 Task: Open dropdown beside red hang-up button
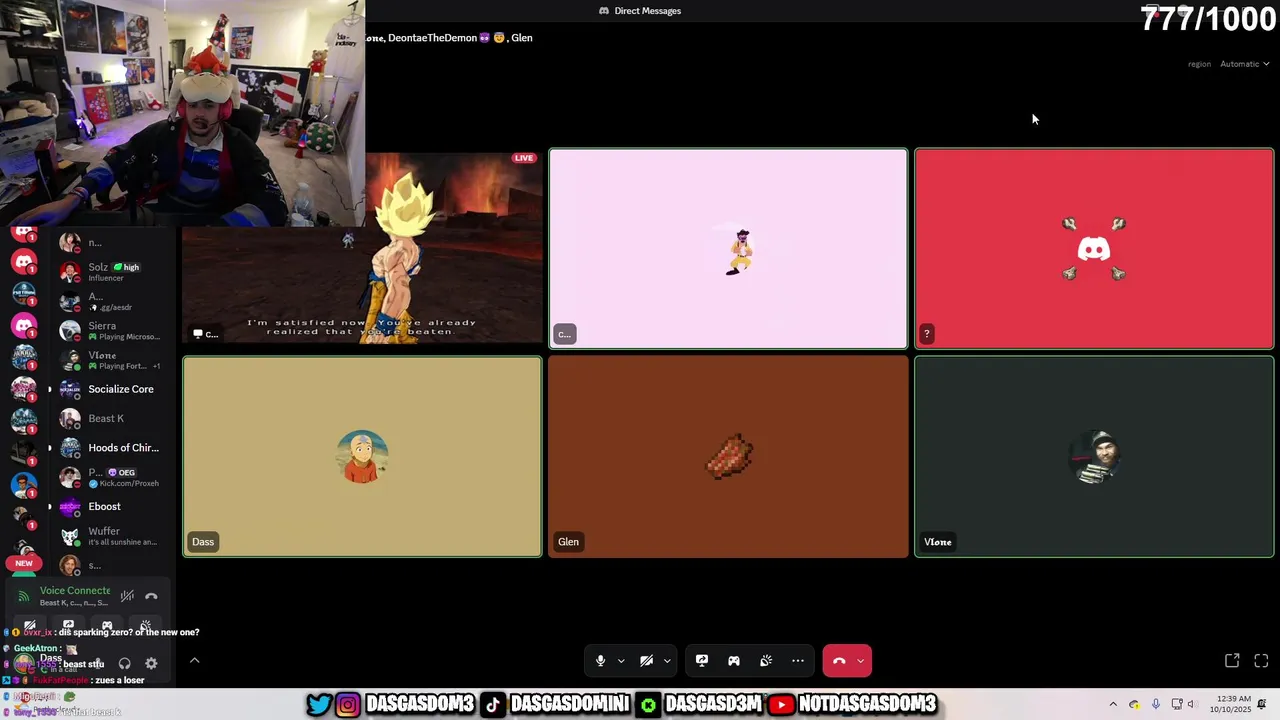point(860,661)
